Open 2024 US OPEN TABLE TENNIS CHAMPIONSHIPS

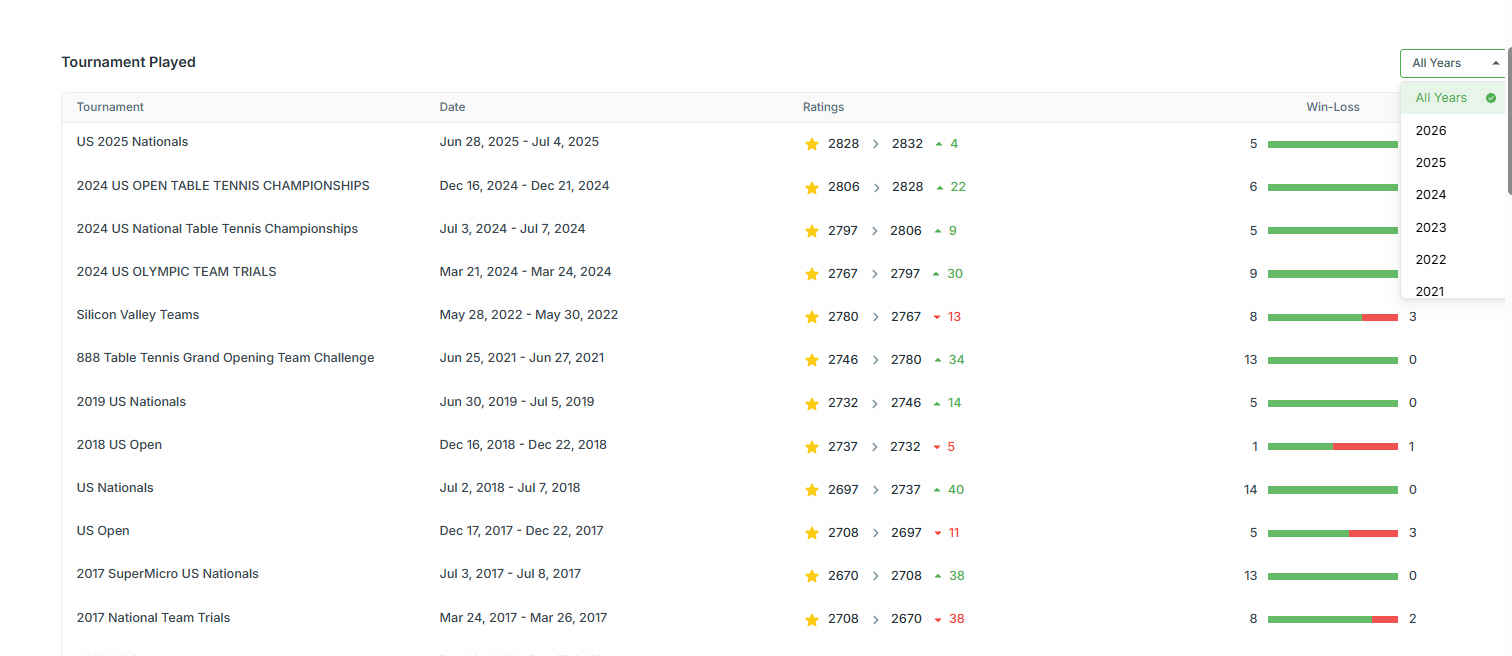[223, 186]
